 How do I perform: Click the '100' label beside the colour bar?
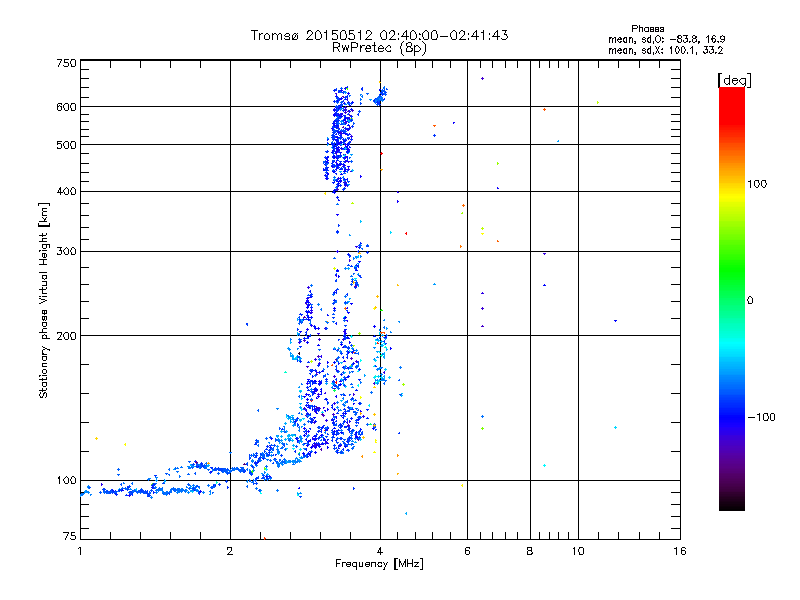[757, 184]
